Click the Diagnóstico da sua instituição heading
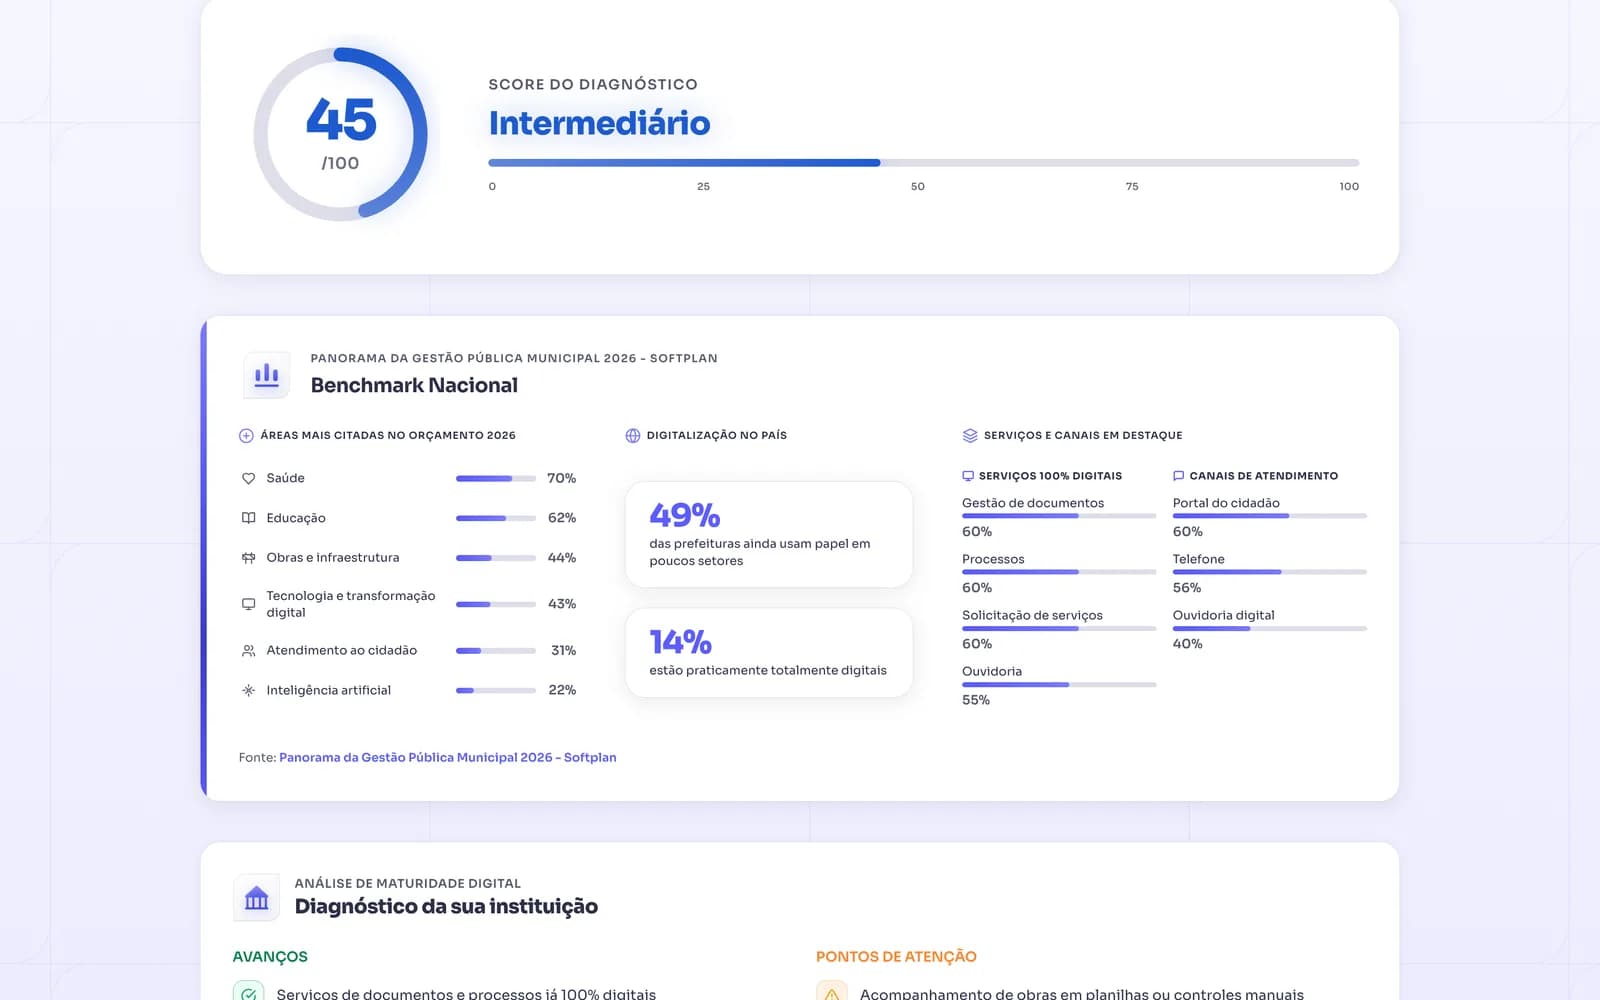Screen dimensions: 1600x1000 pyautogui.click(x=446, y=906)
